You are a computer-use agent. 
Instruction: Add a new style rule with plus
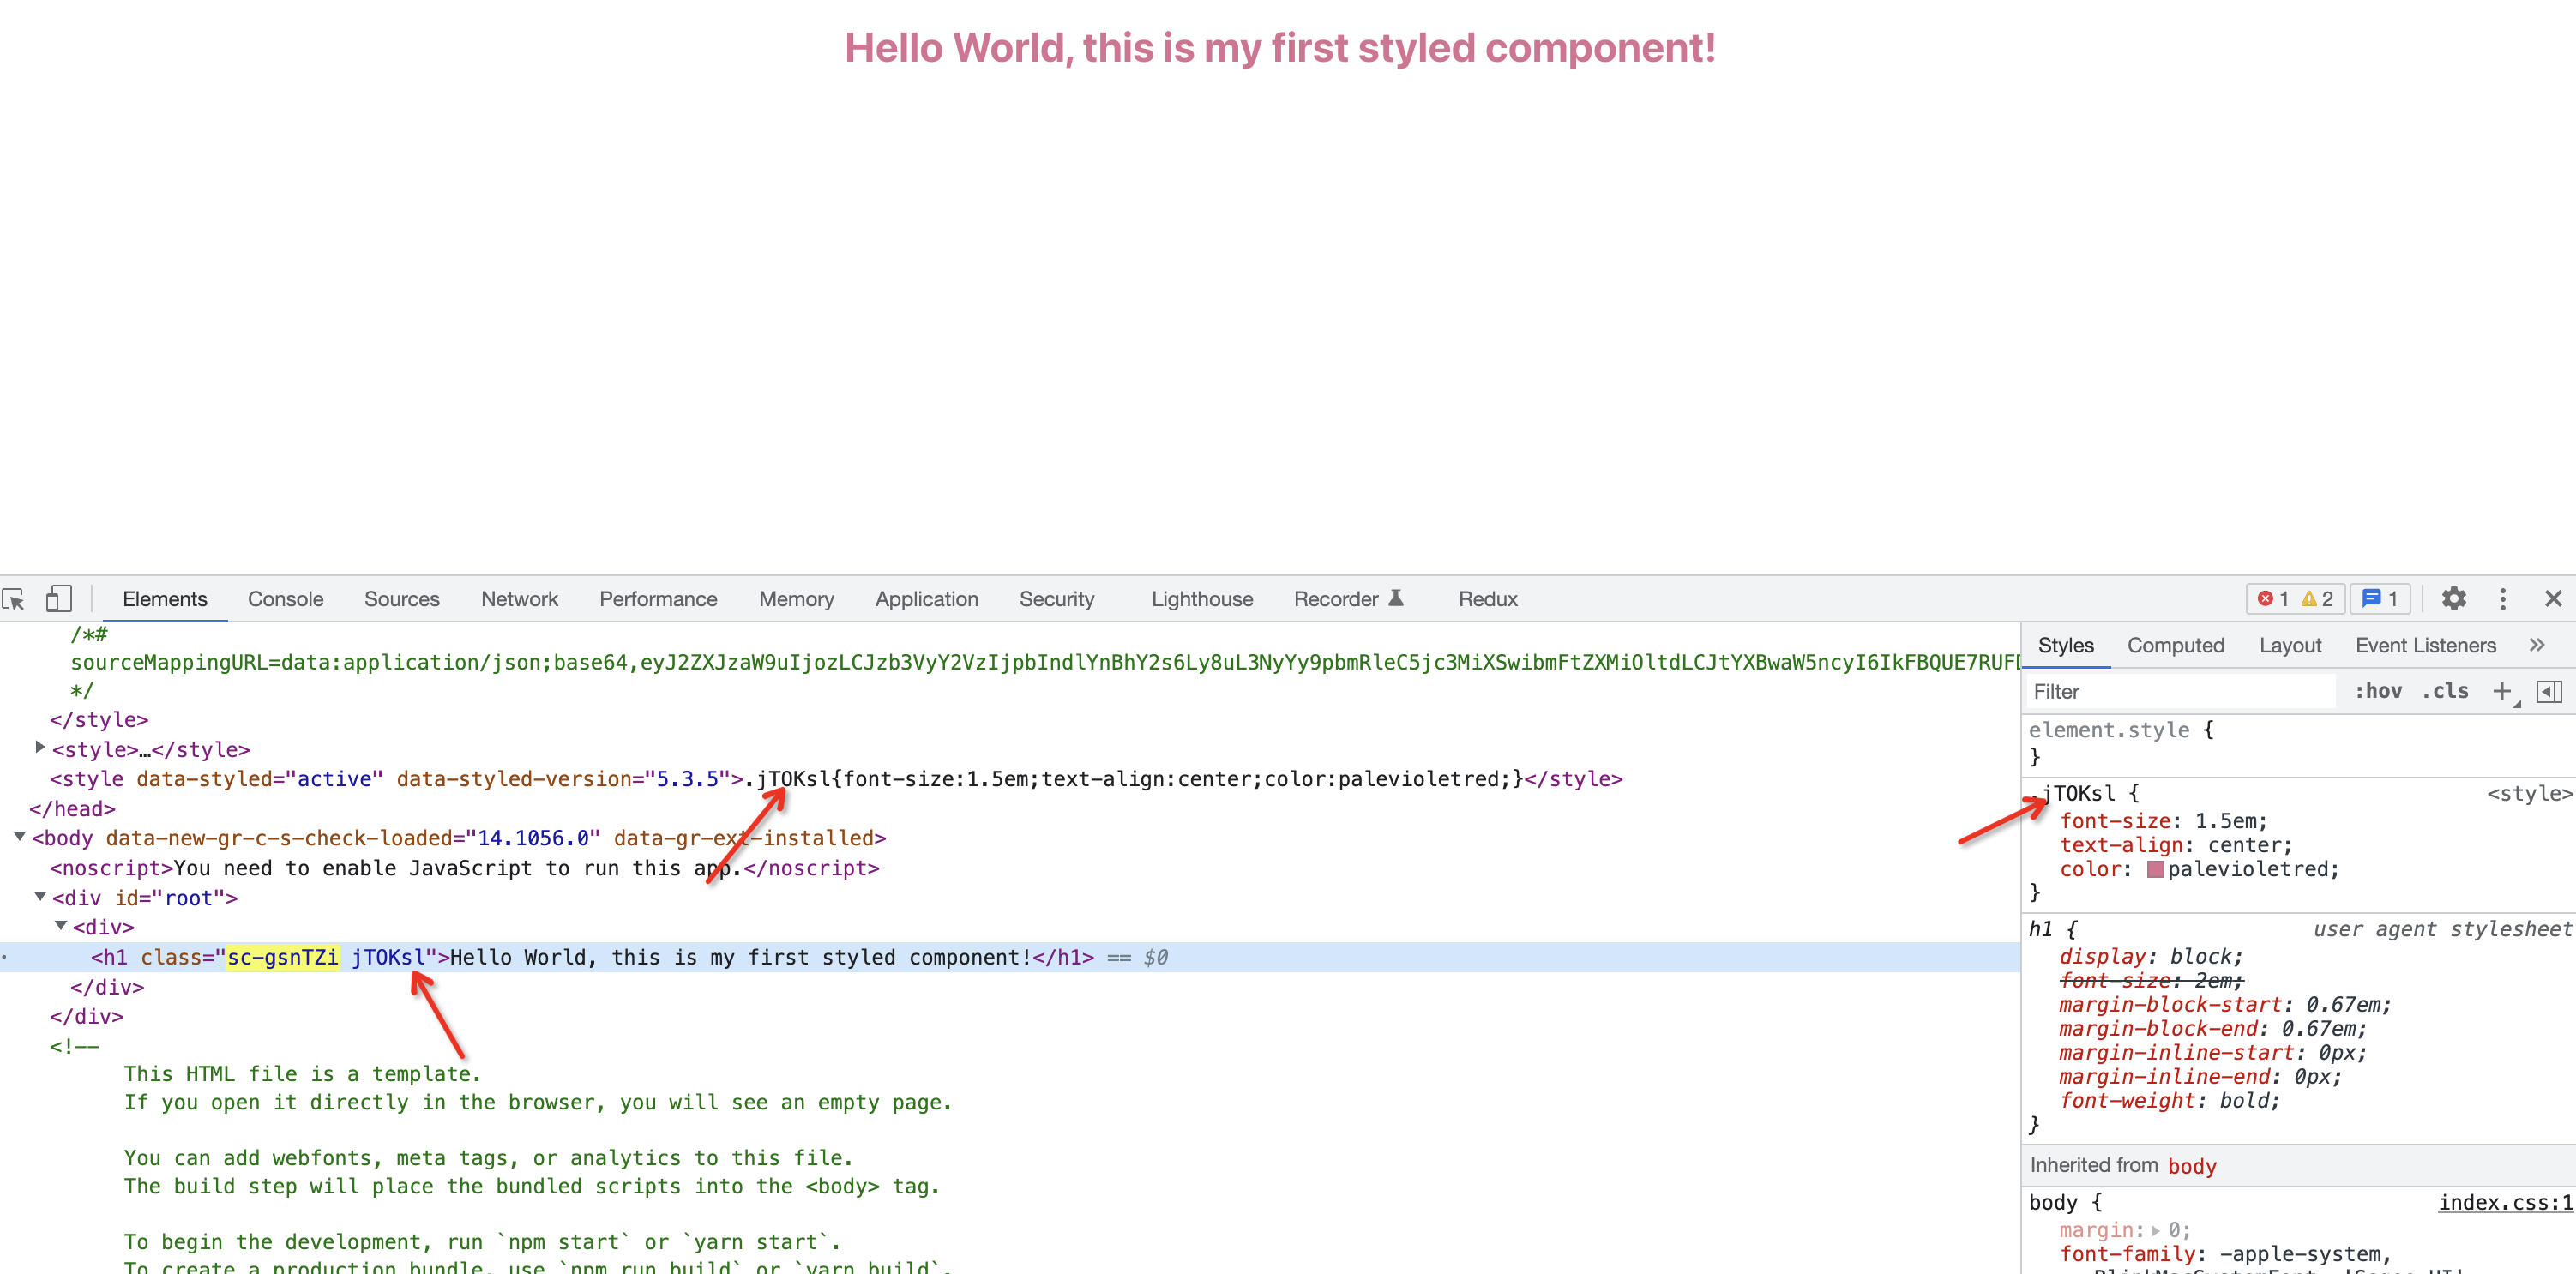[2502, 691]
